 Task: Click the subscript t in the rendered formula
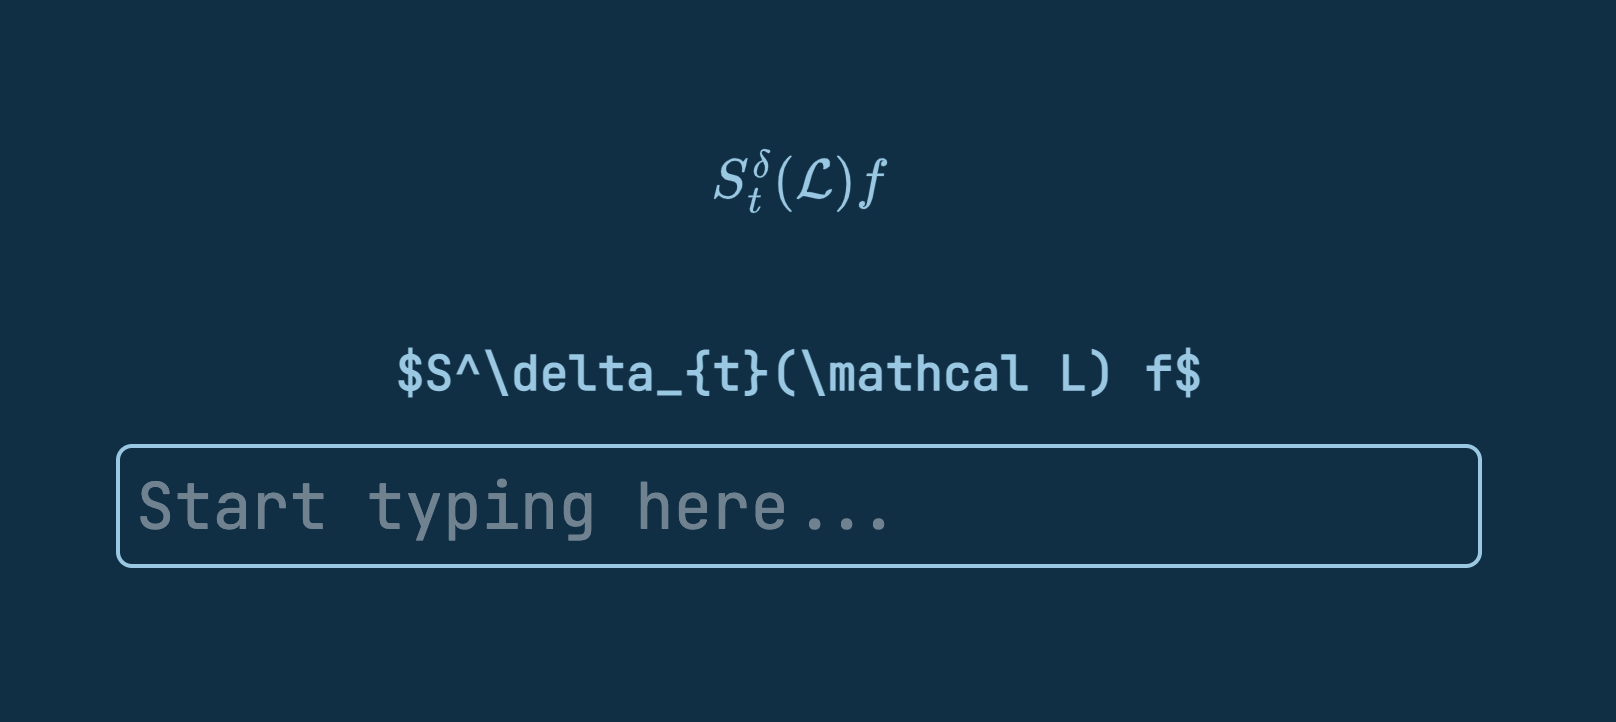pos(755,200)
